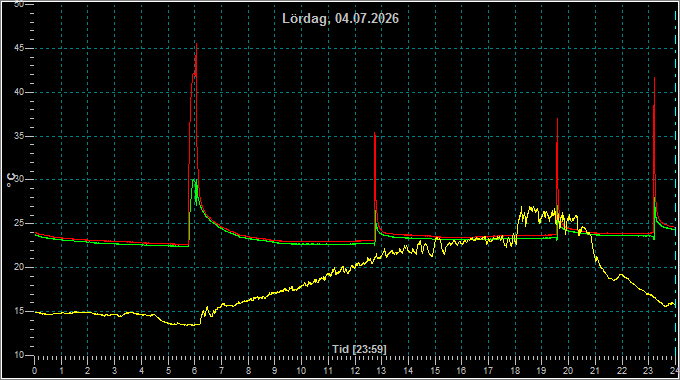Select hour 6 on the time axis
Viewport: 680px width, 380px height.
[x=194, y=371]
